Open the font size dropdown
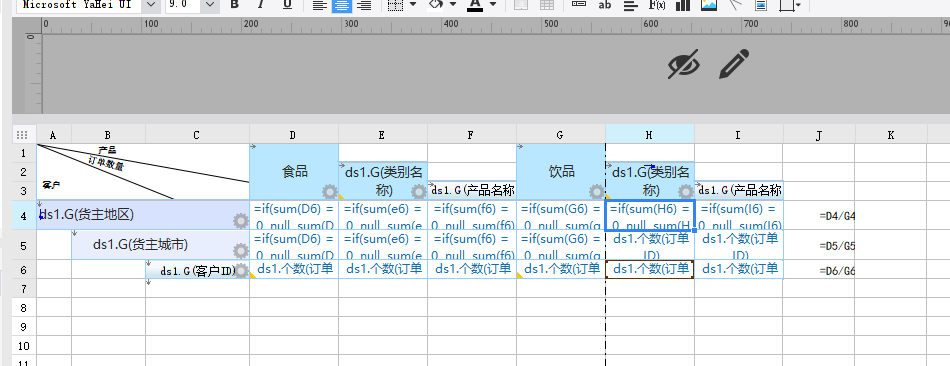Screen dimensions: 950x366 click(x=210, y=5)
